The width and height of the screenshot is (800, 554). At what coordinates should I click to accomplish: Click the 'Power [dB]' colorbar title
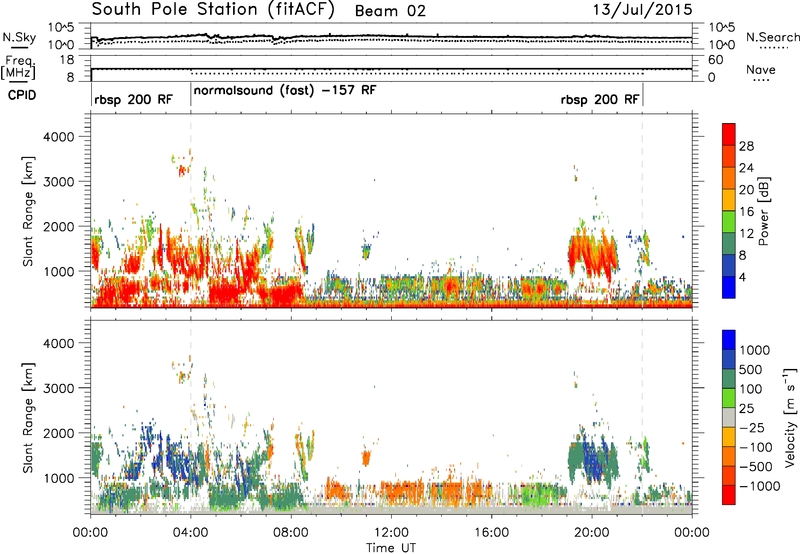tap(763, 211)
